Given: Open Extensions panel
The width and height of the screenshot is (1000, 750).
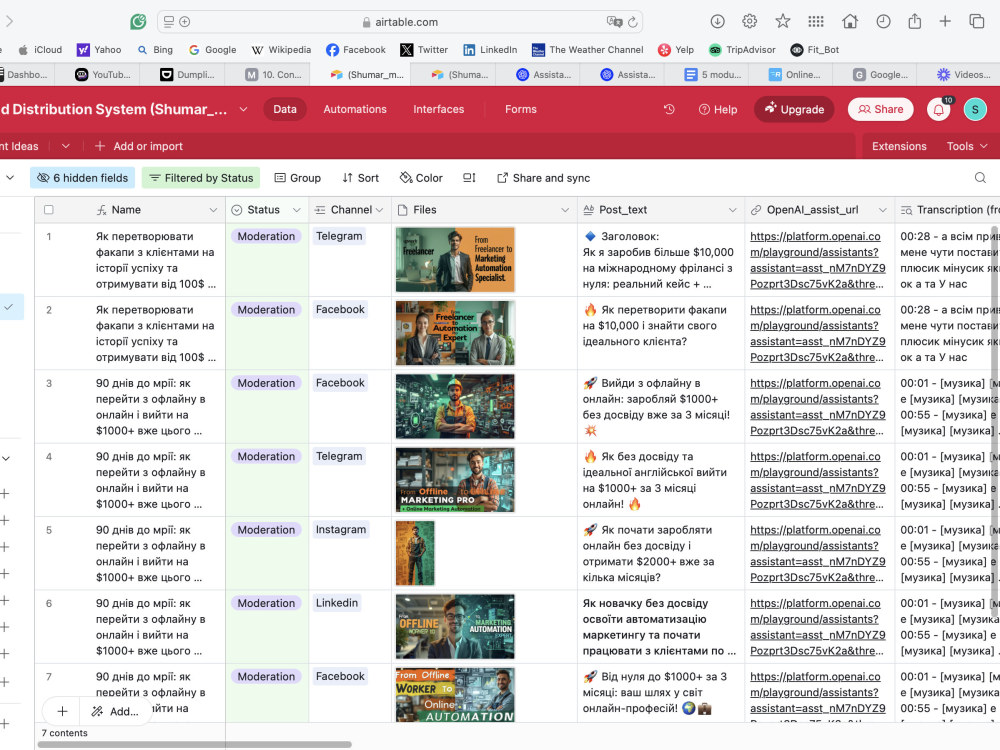Looking at the screenshot, I should [x=899, y=146].
